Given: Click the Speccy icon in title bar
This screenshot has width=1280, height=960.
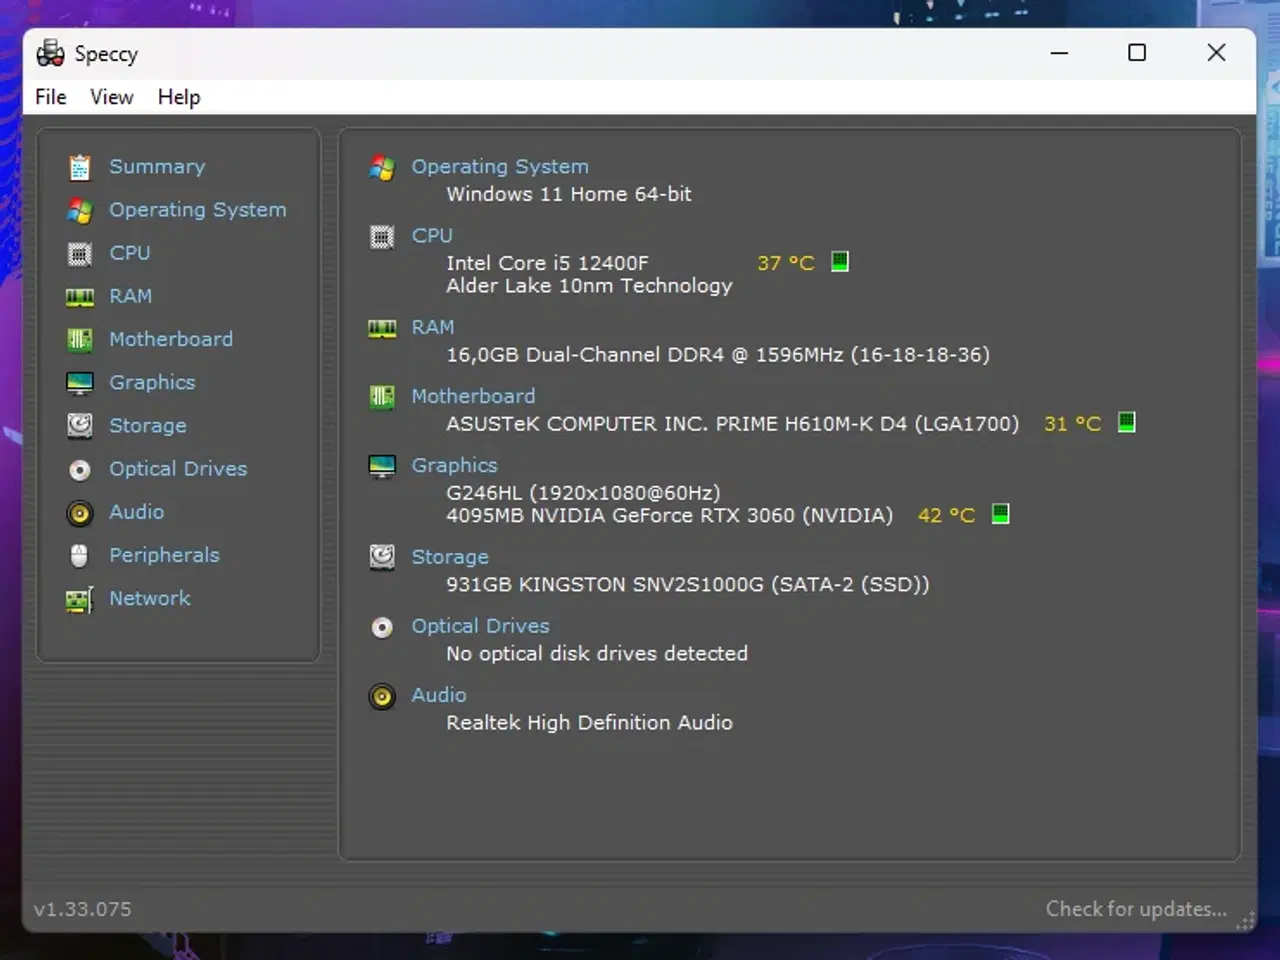Looking at the screenshot, I should point(49,53).
